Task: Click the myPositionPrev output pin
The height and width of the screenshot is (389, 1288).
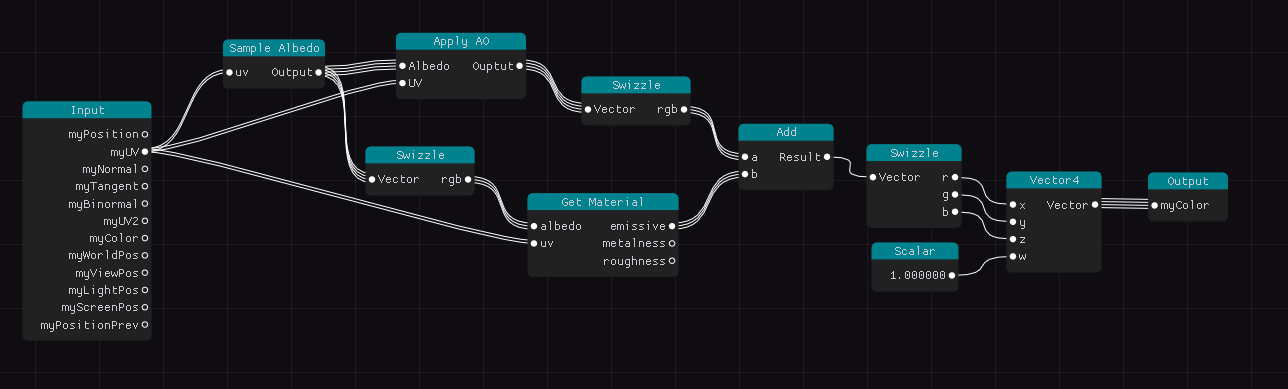Action: 145,325
